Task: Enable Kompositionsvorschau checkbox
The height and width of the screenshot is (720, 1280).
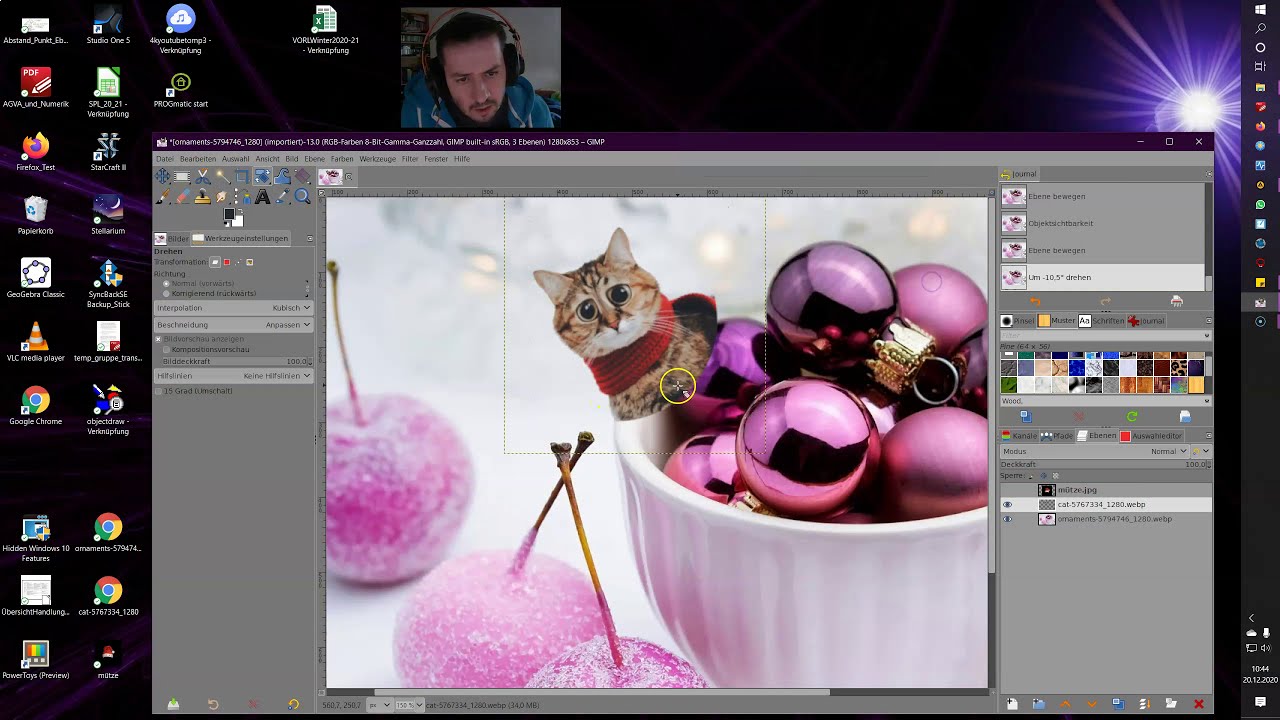Action: coord(166,350)
